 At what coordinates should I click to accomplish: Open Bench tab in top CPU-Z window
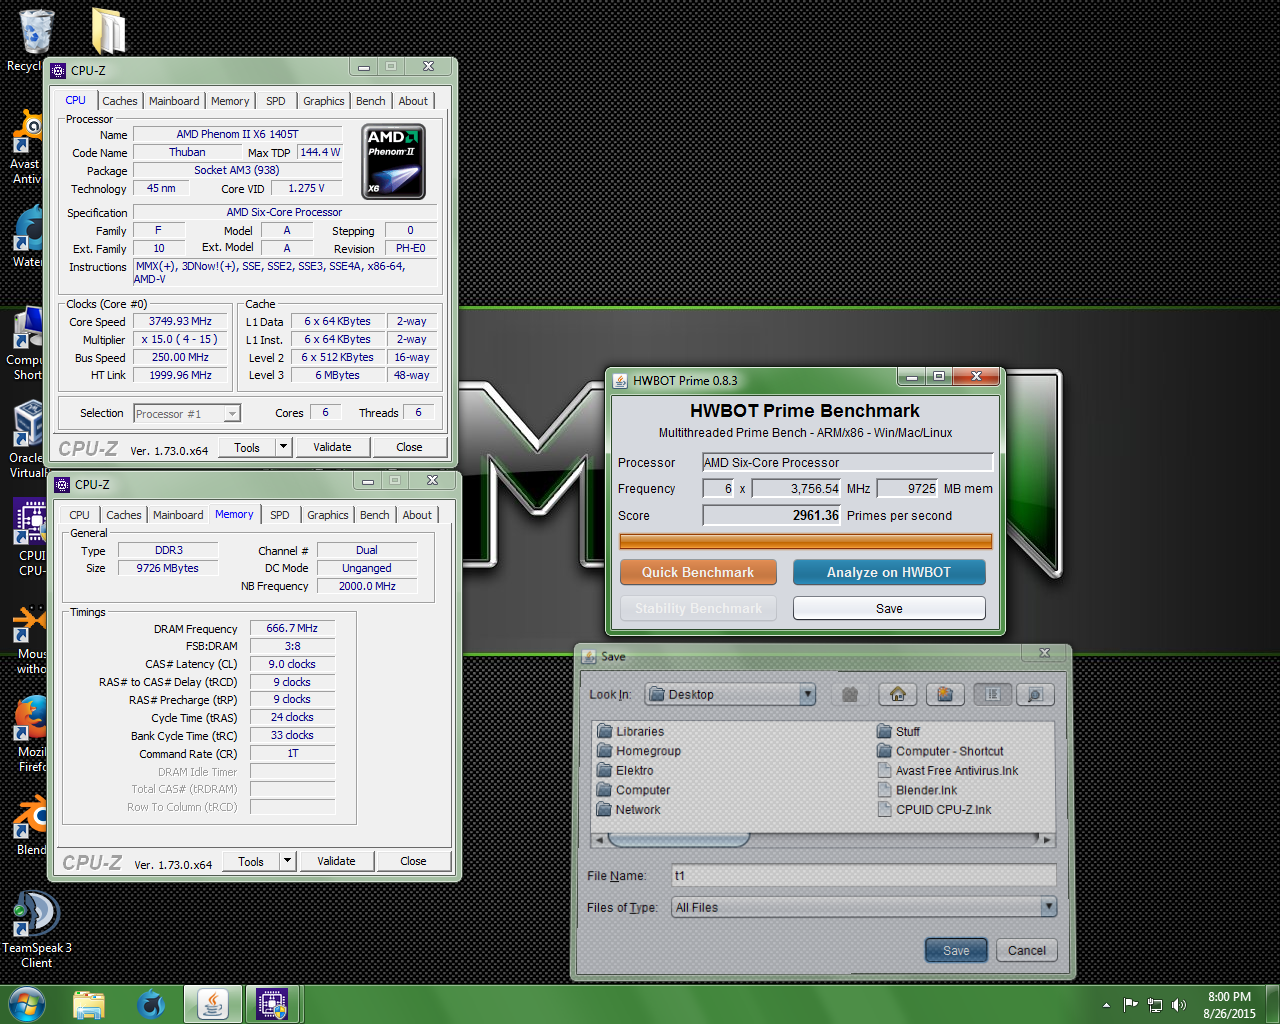coord(371,101)
